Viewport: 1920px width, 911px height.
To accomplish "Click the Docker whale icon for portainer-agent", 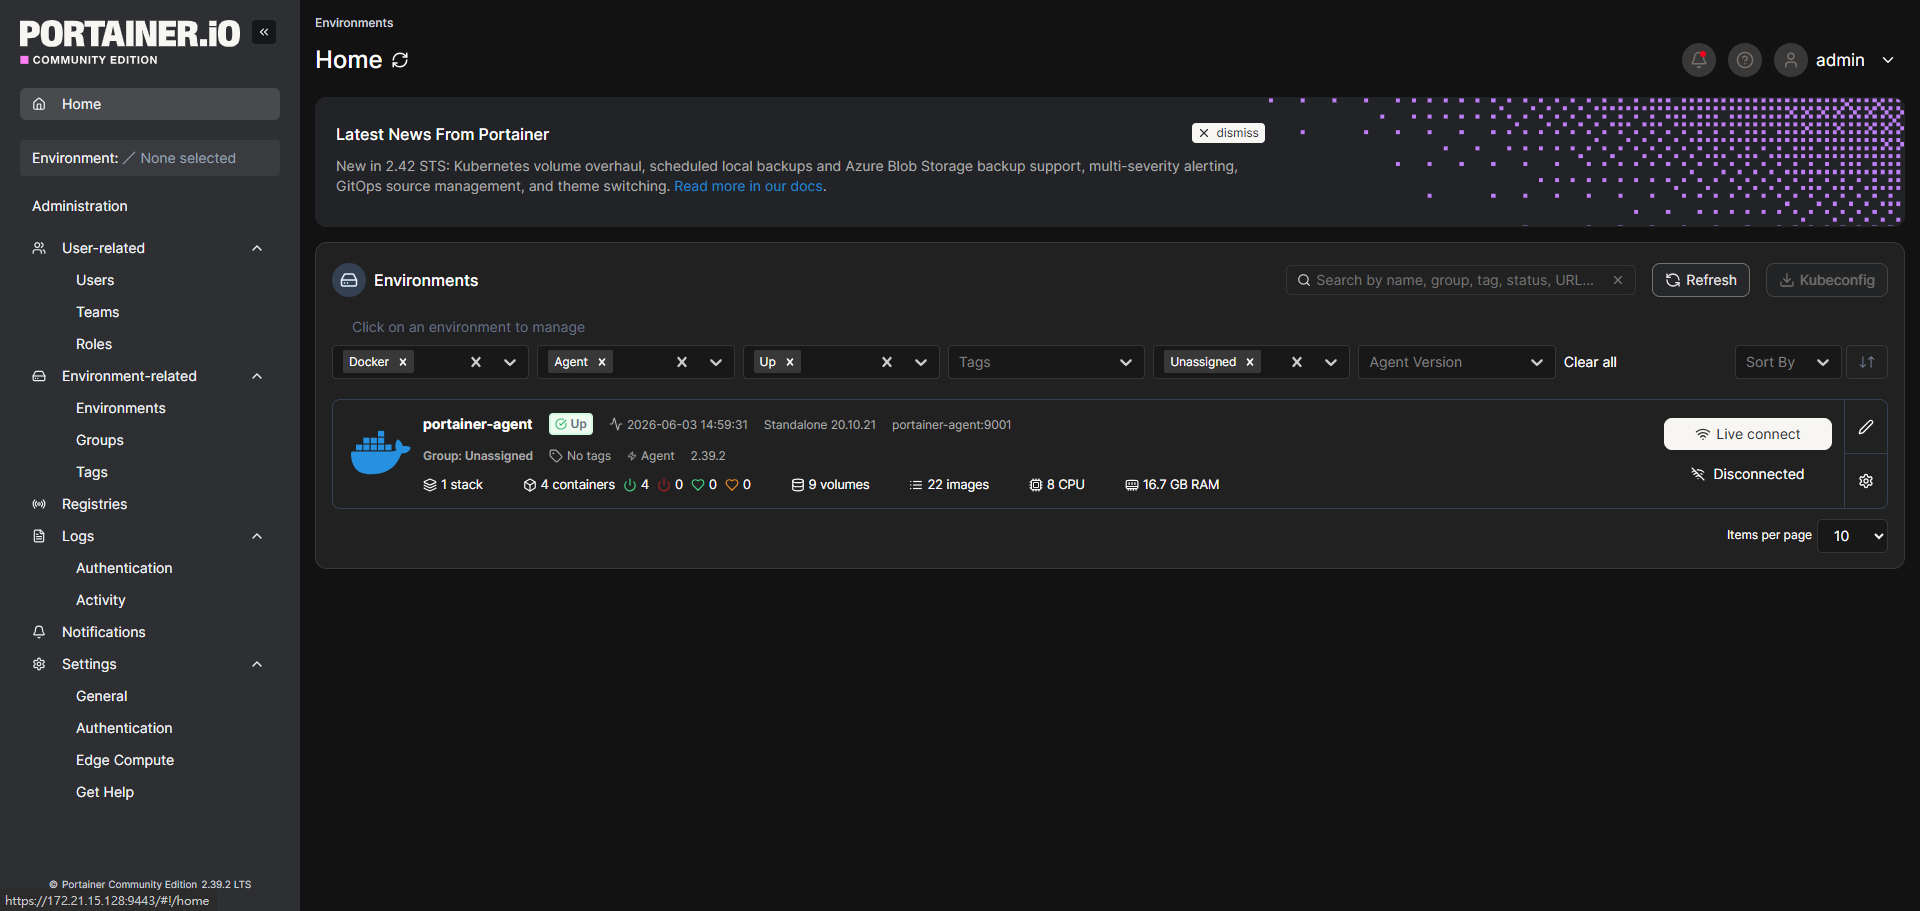I will click(380, 453).
